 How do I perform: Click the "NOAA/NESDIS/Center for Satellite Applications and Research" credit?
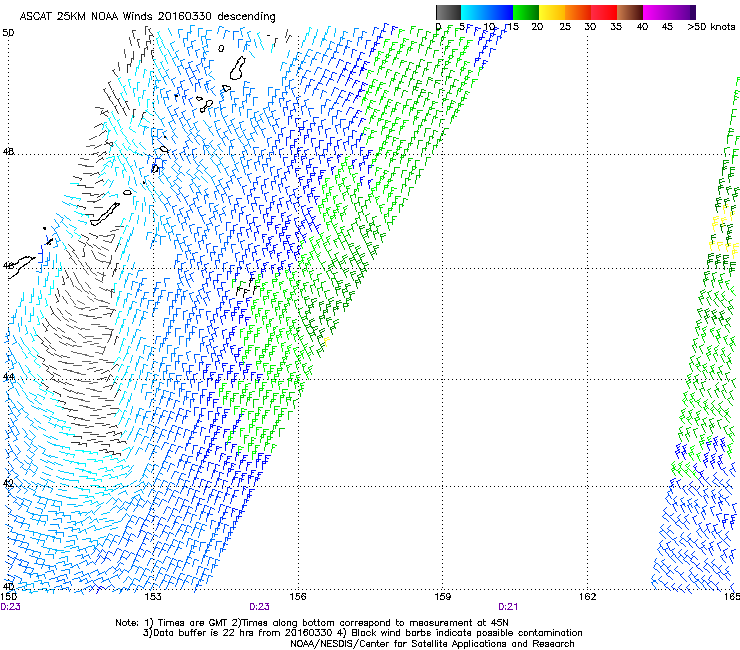pyautogui.click(x=432, y=644)
